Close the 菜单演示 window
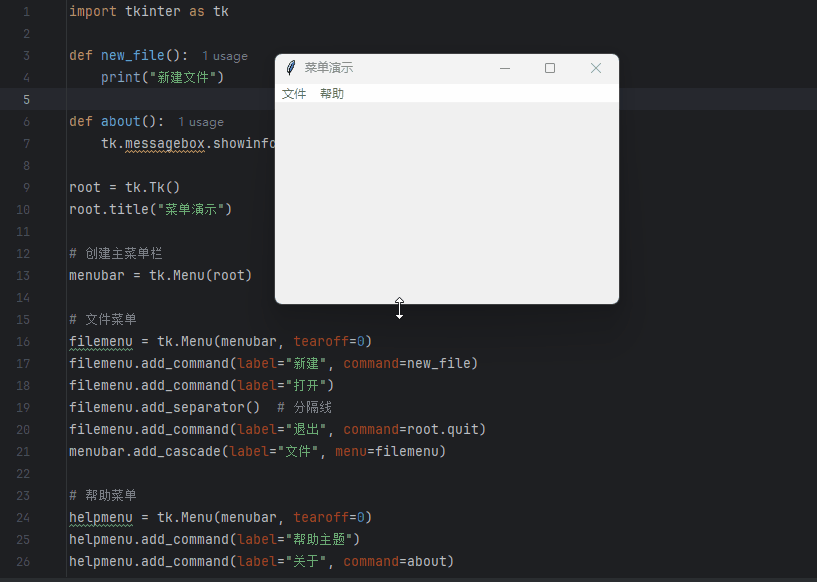The height and width of the screenshot is (582, 817). 596,68
